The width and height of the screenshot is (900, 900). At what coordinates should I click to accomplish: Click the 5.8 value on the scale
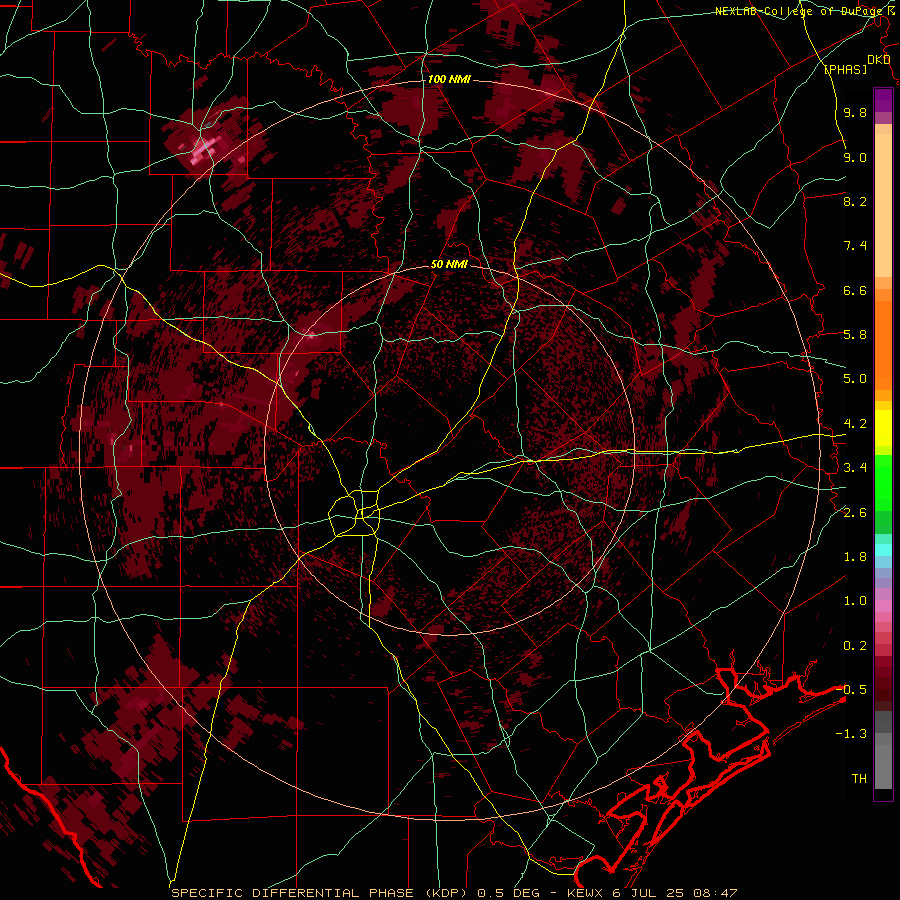[855, 335]
